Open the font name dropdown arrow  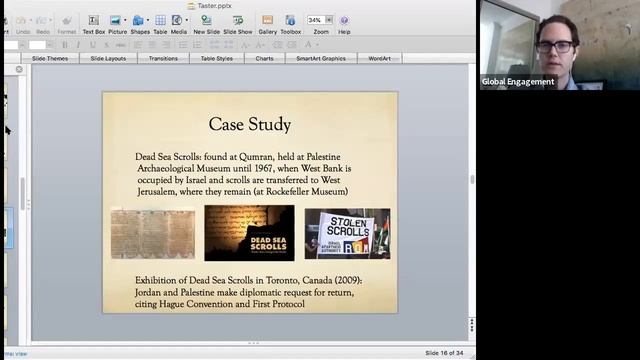22,45
